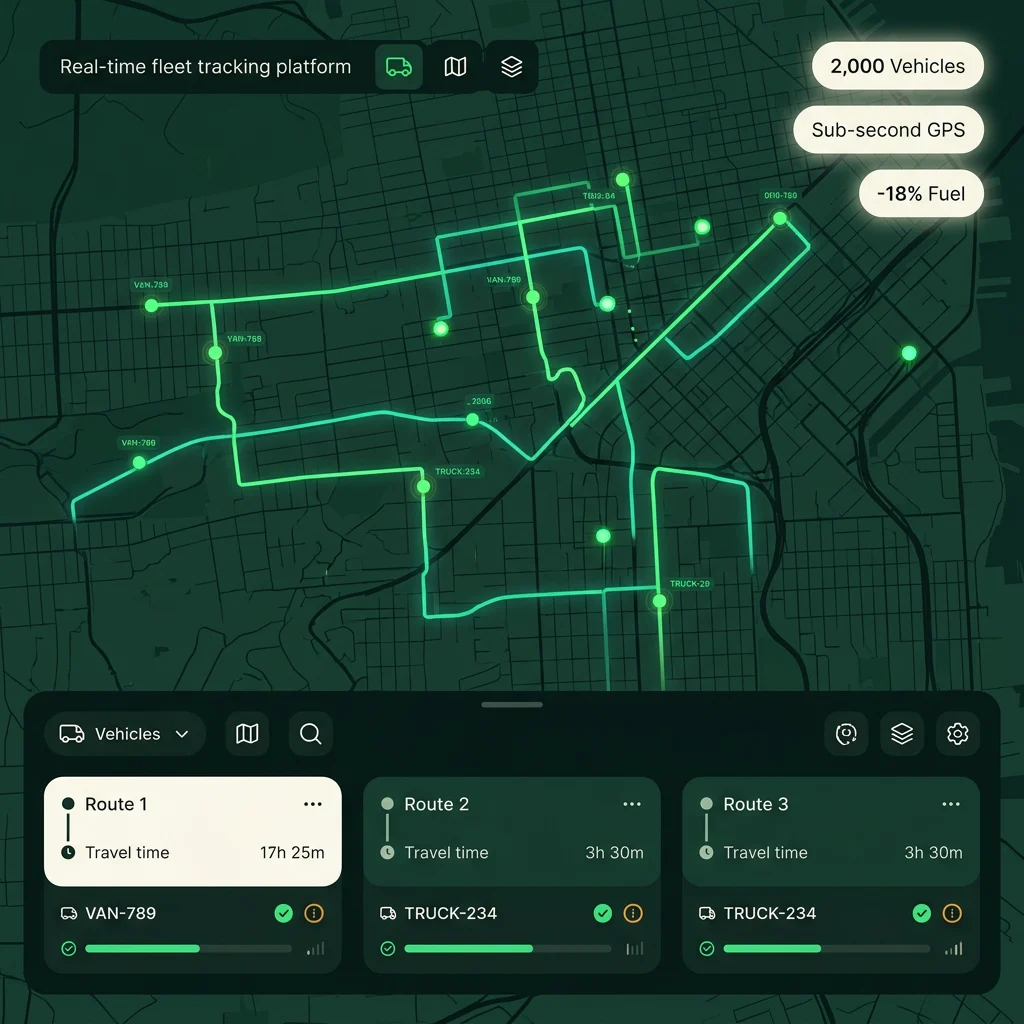Select the truck tracking icon in top toolbar
1024x1024 pixels.
click(x=398, y=66)
